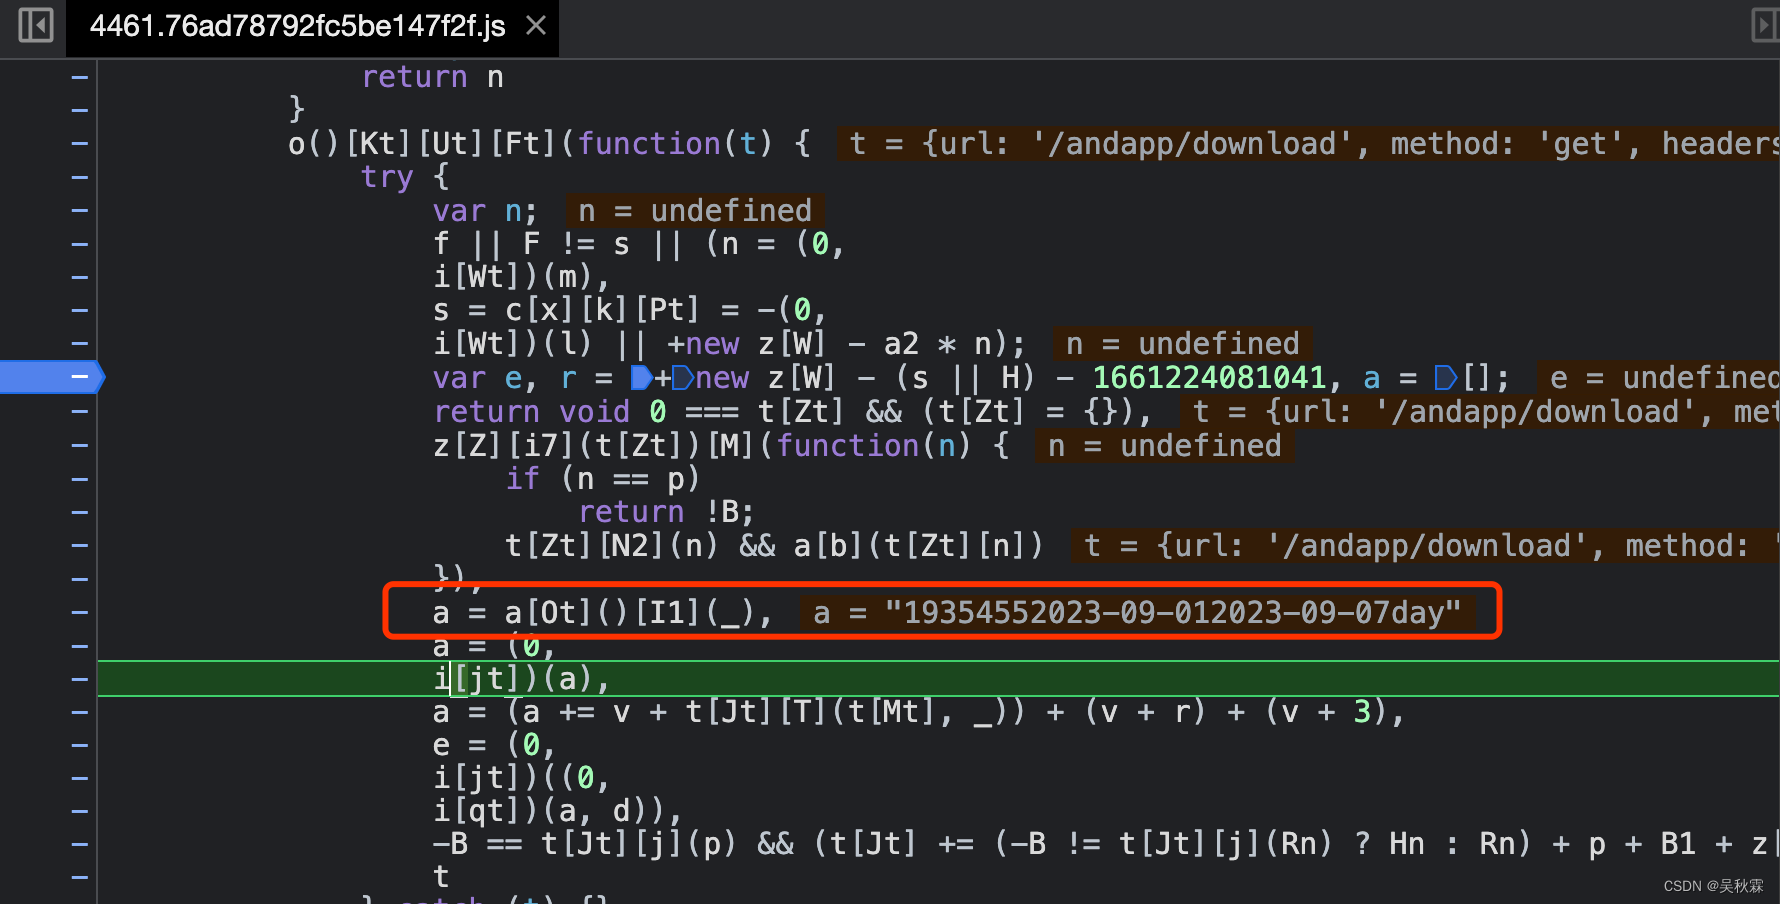Click 'n = undefined' inline value after 'a2 * n);'
1780x904 pixels.
click(x=1183, y=344)
